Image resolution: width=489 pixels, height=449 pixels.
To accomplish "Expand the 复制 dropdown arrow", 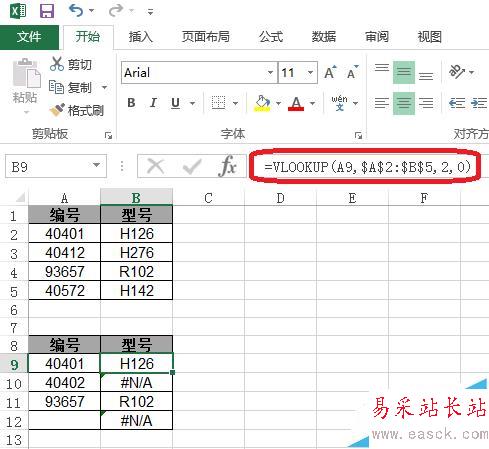I will [105, 88].
